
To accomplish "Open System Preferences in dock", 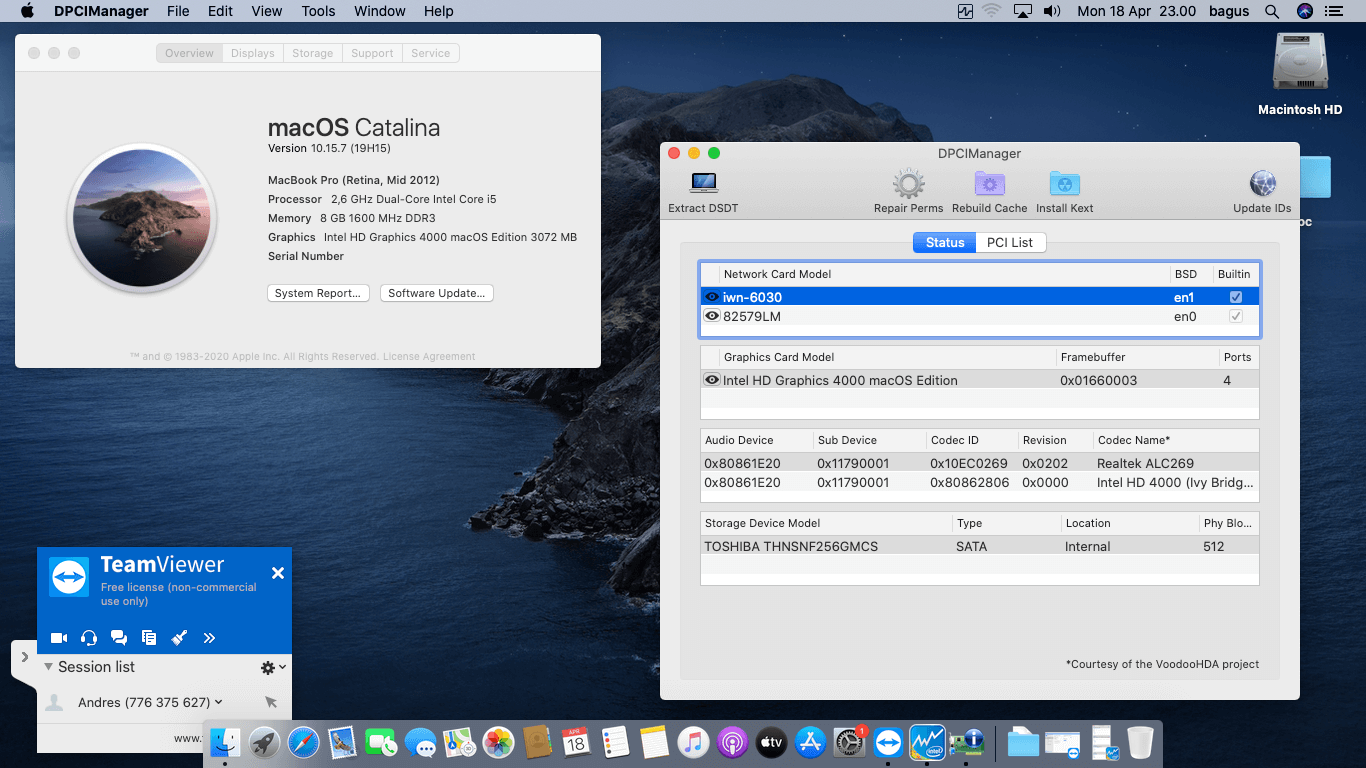I will point(849,742).
